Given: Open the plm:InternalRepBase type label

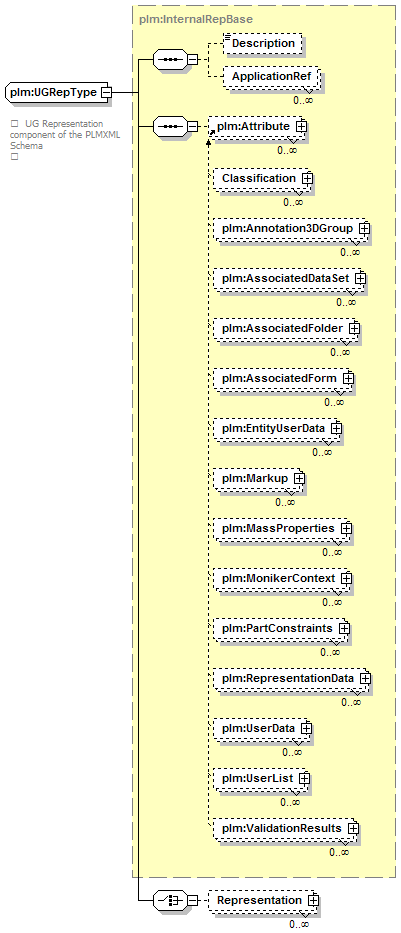Looking at the screenshot, I should 196,19.
